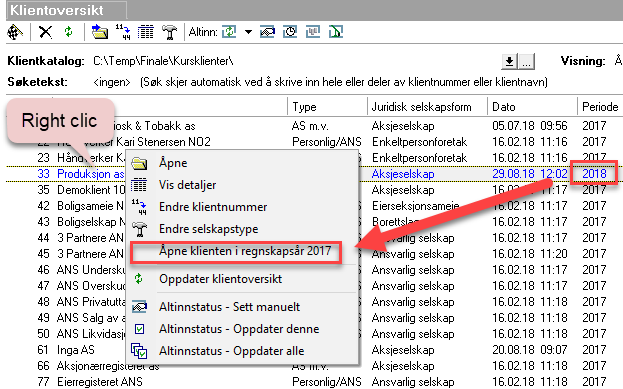Image resolution: width=623 pixels, height=389 pixels.
Task: Sort by the Periode column header
Action: coord(600,107)
